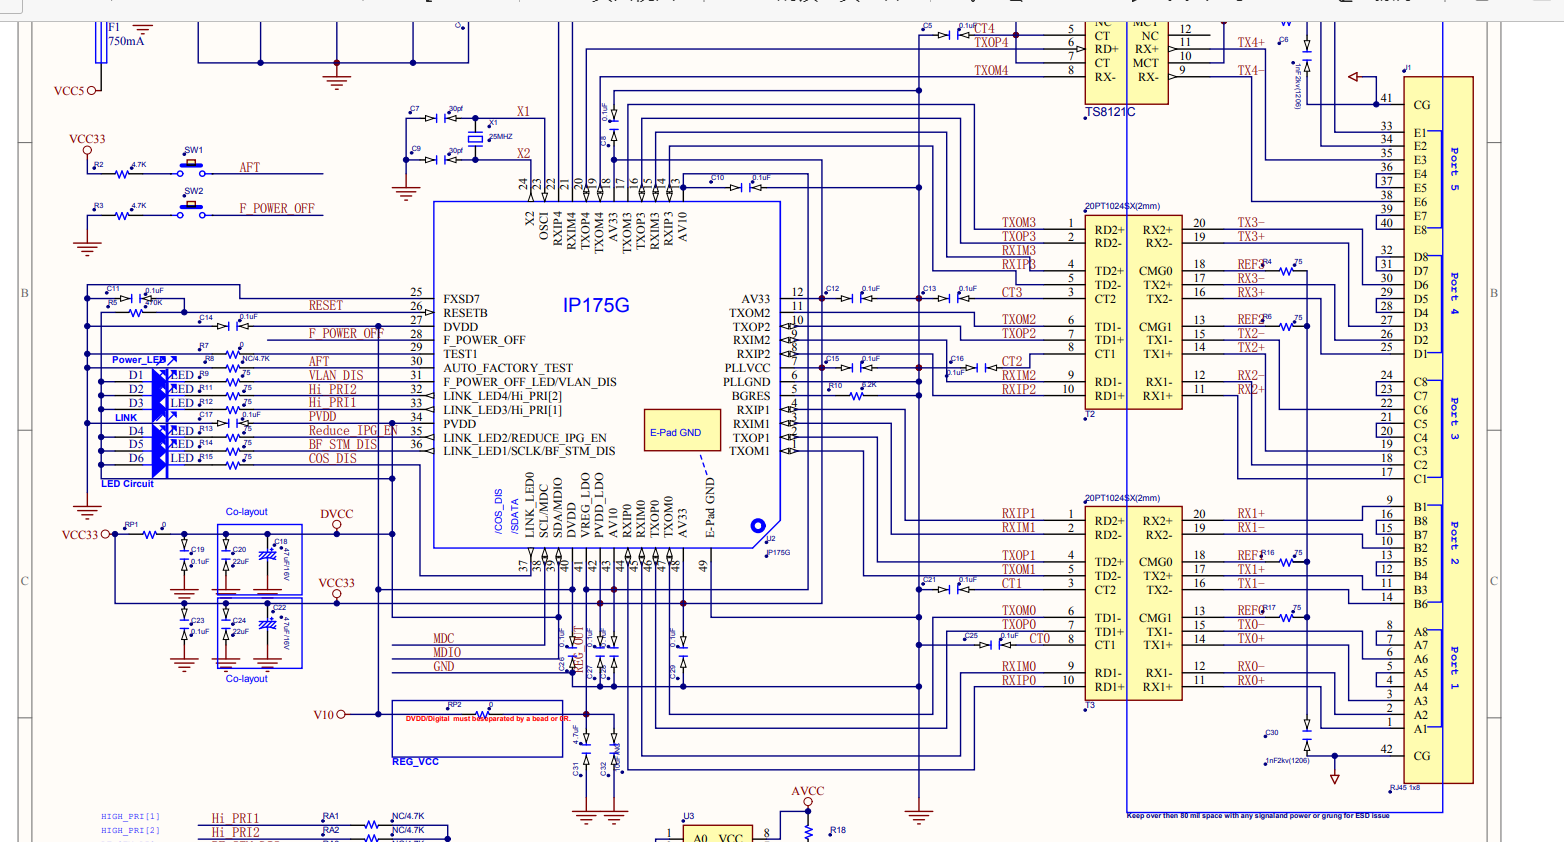Select the TS8121C transformer label
This screenshot has width=1564, height=842.
[x=1110, y=112]
